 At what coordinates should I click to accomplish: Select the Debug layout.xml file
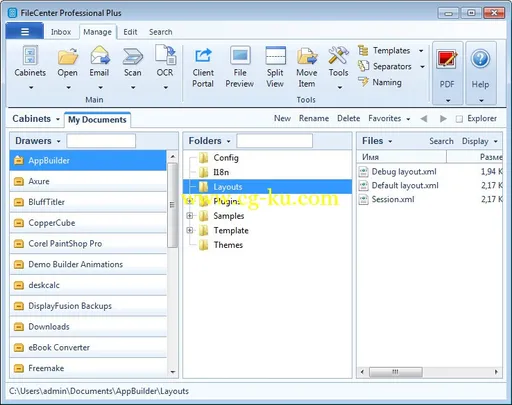pyautogui.click(x=404, y=172)
